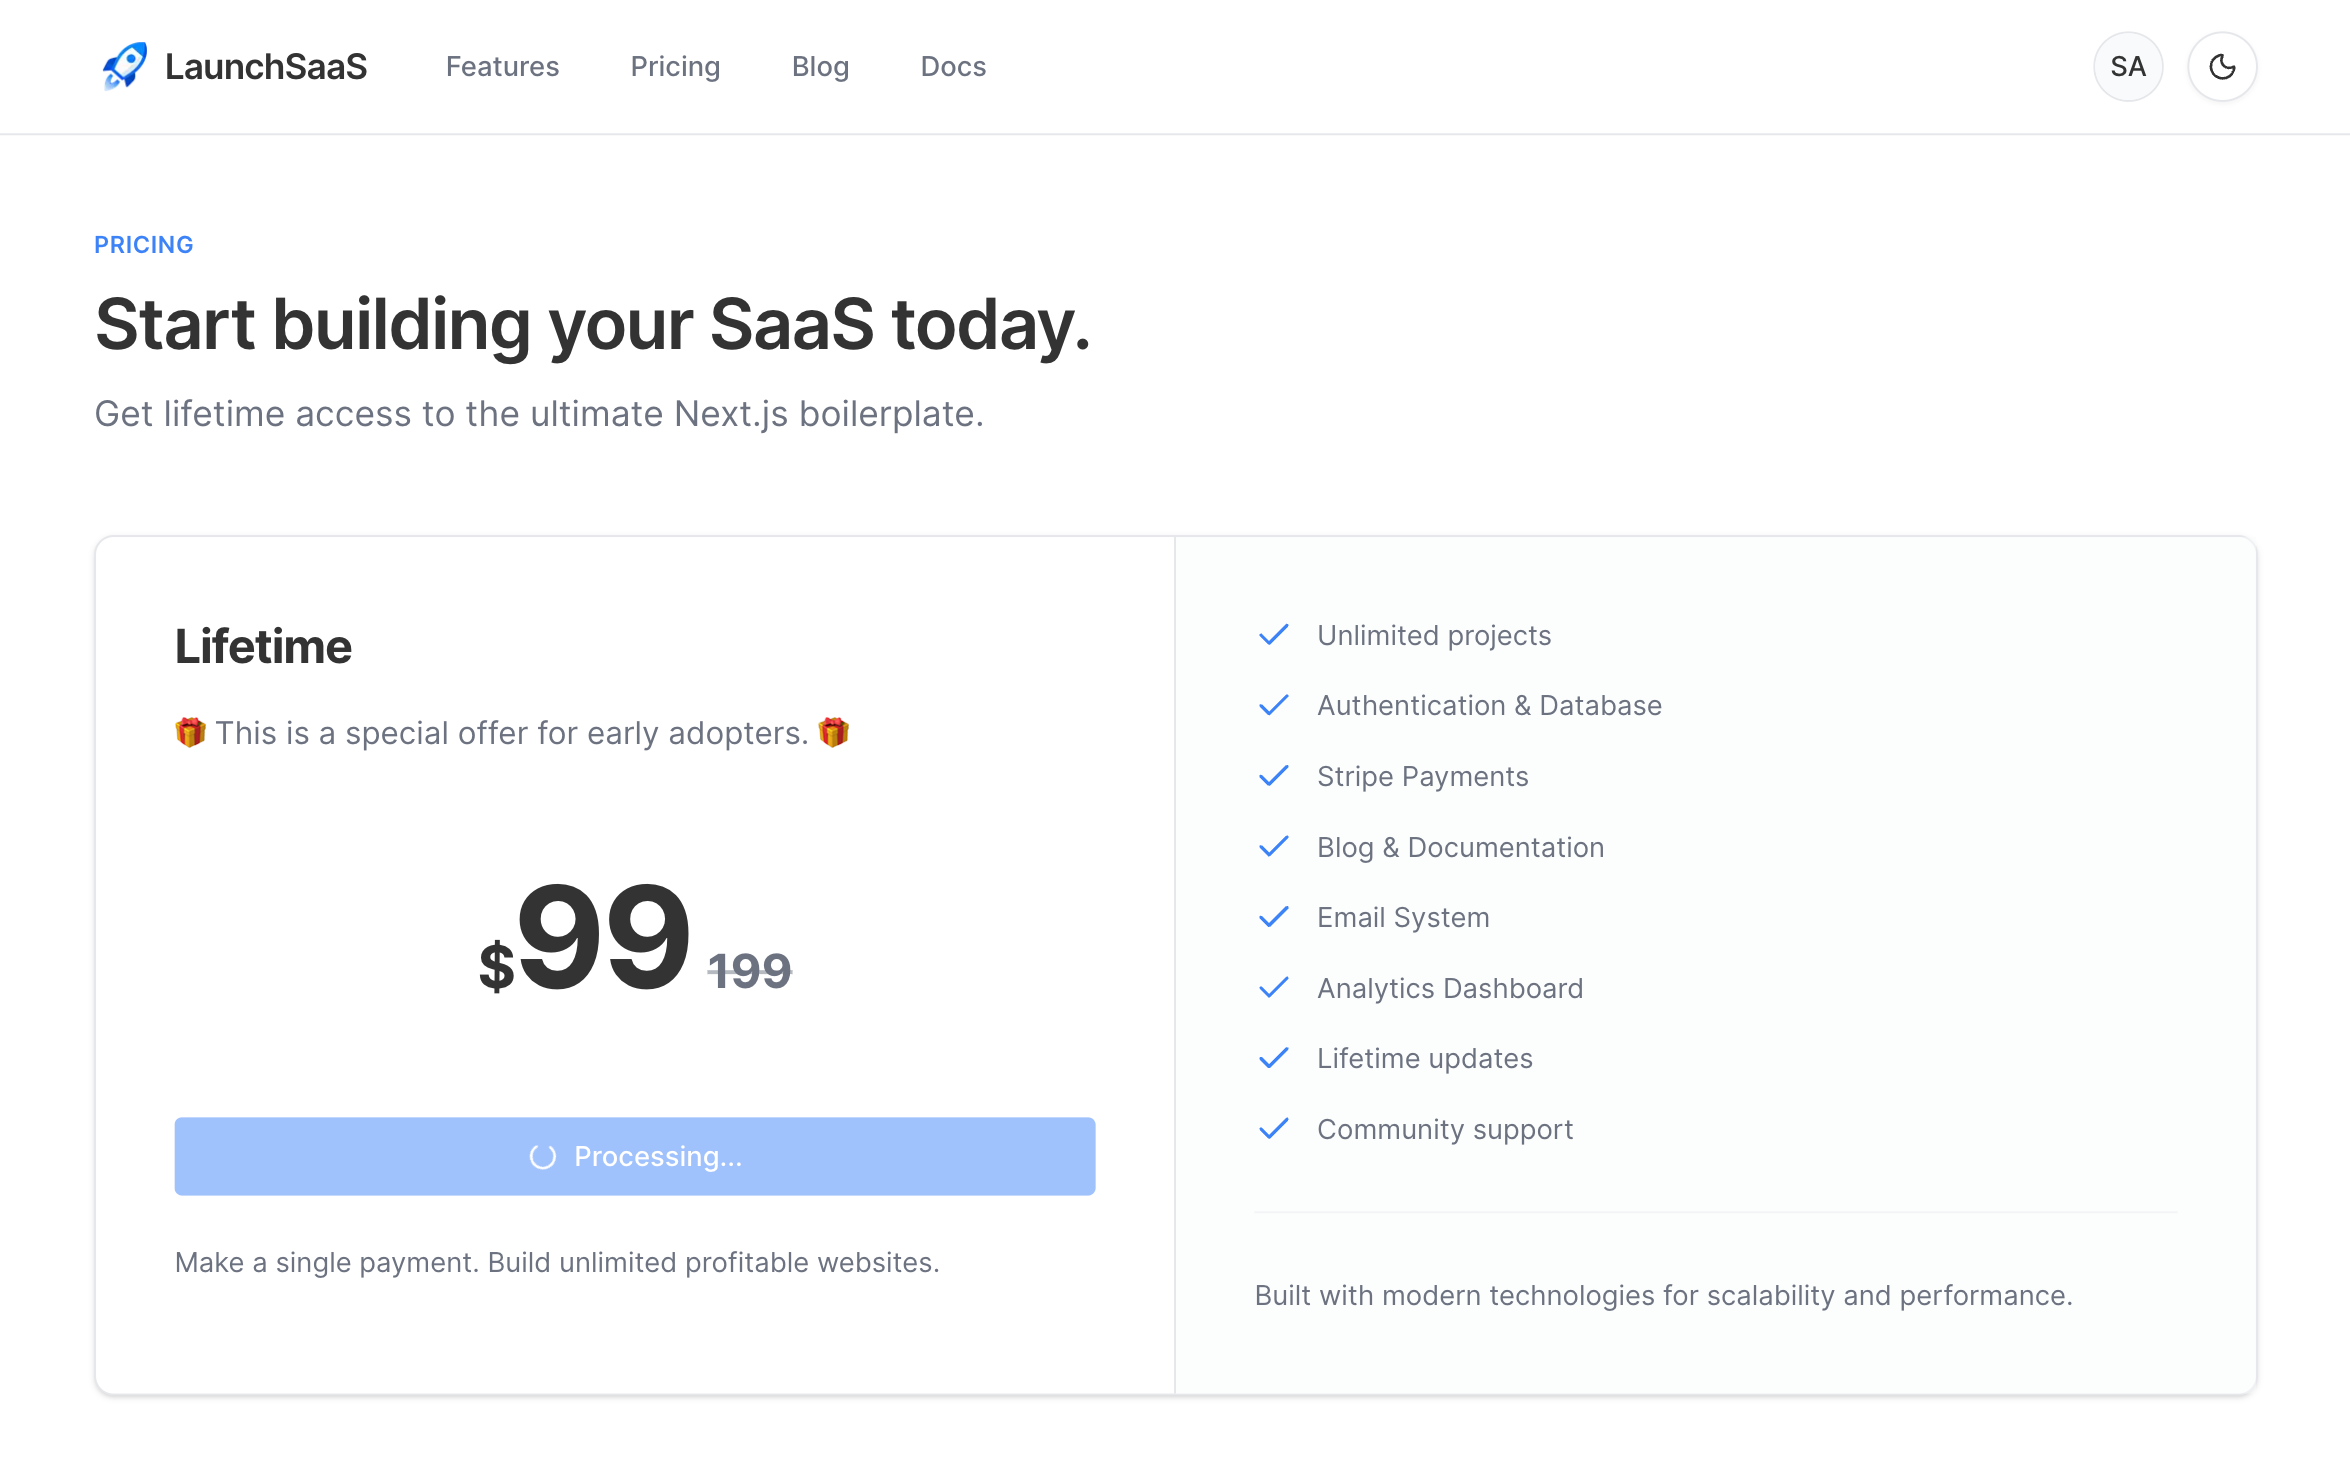Screen dimensions: 2350x1470
Task: Open the Features page
Action: [x=502, y=66]
